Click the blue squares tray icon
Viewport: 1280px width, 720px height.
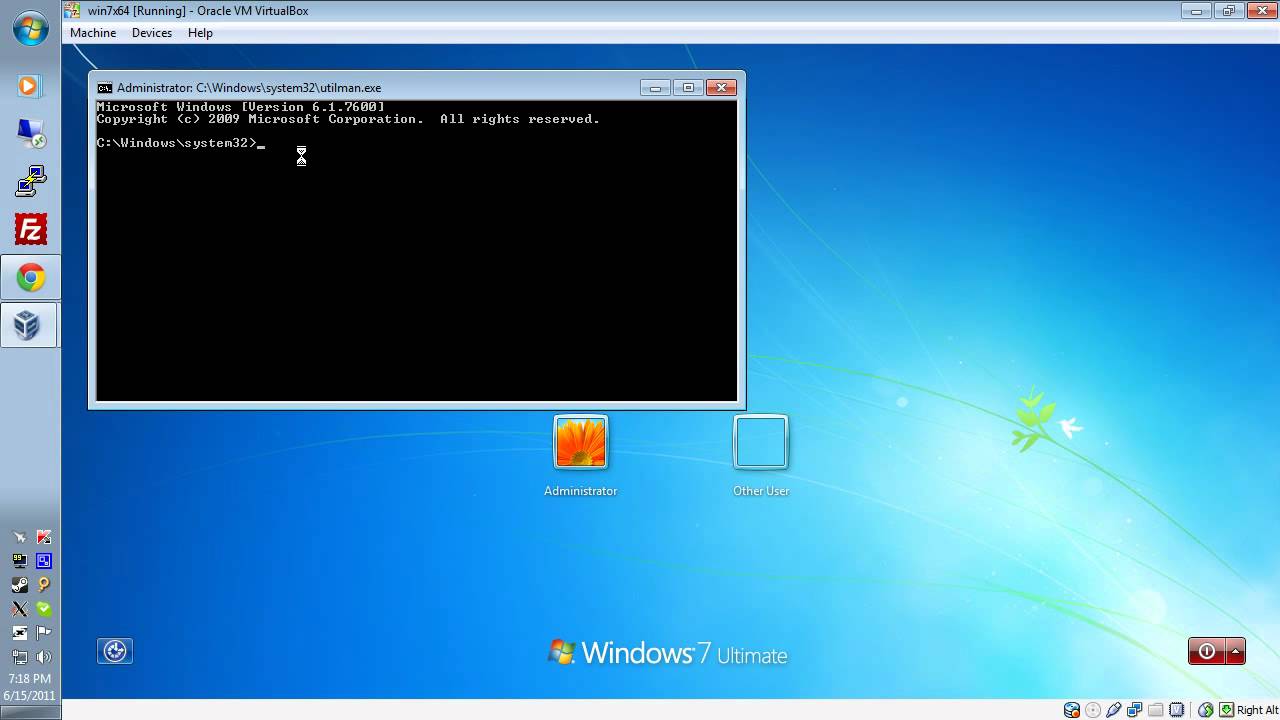pos(44,561)
